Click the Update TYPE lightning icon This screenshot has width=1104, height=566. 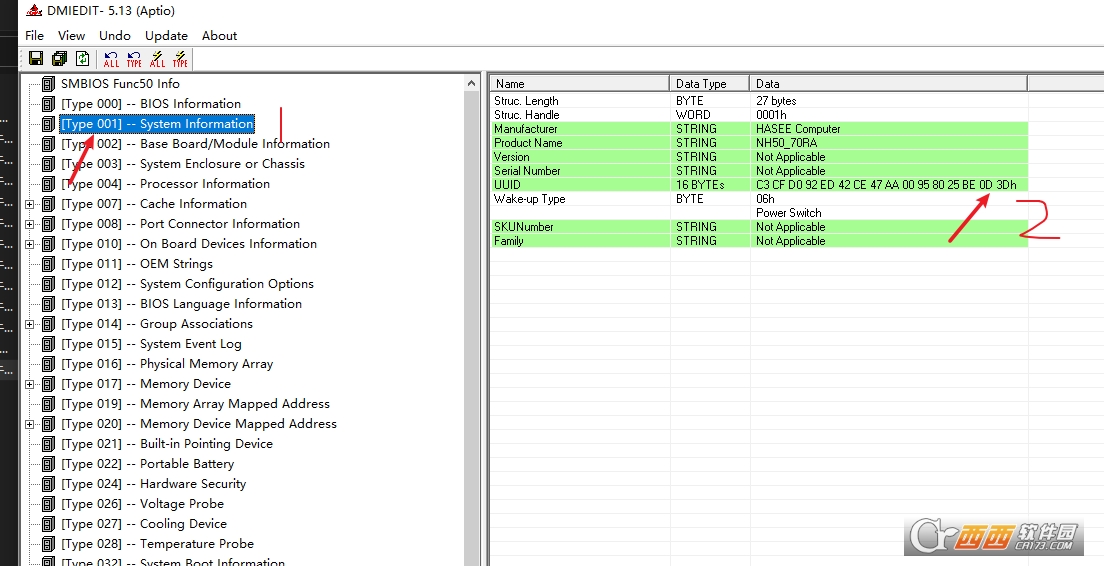coord(180,59)
